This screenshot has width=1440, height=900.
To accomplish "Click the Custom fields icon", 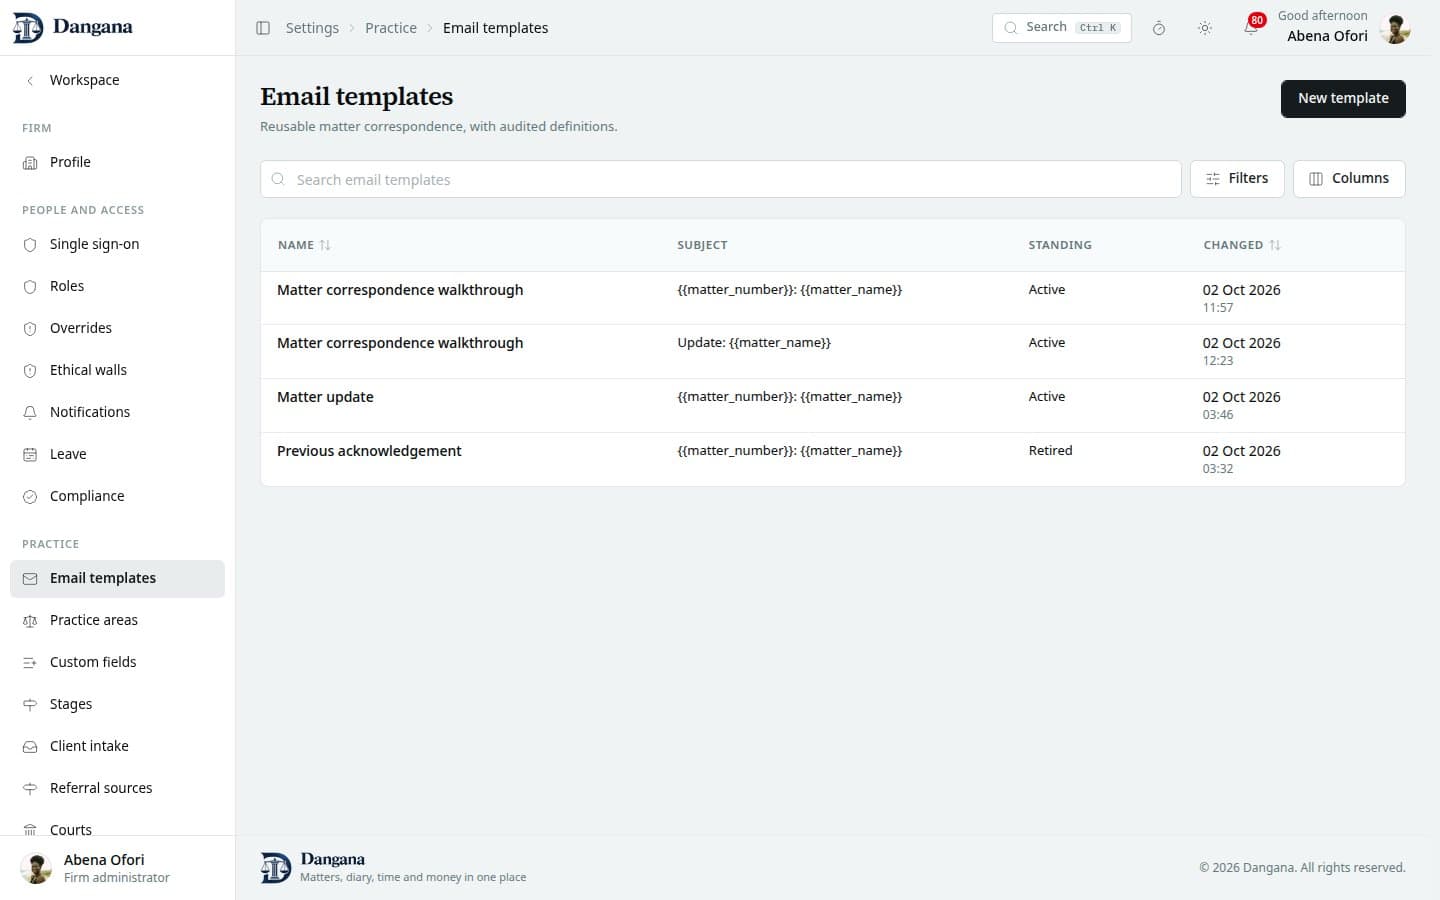I will 30,662.
